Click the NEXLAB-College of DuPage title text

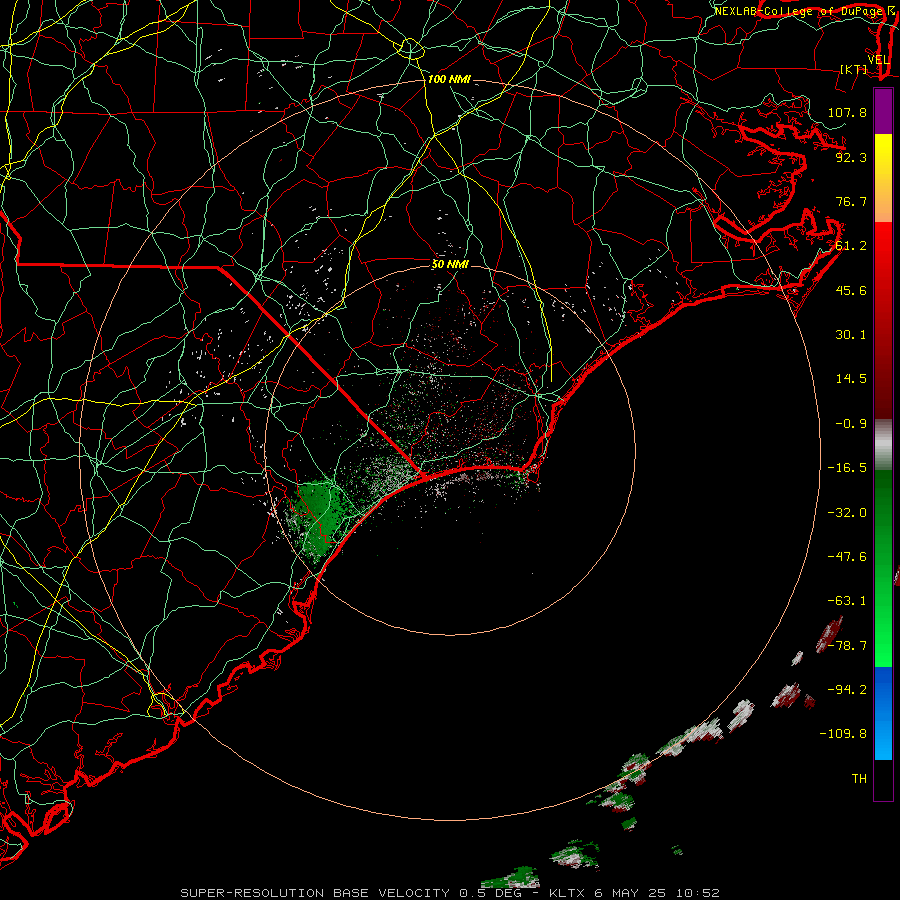pos(800,11)
